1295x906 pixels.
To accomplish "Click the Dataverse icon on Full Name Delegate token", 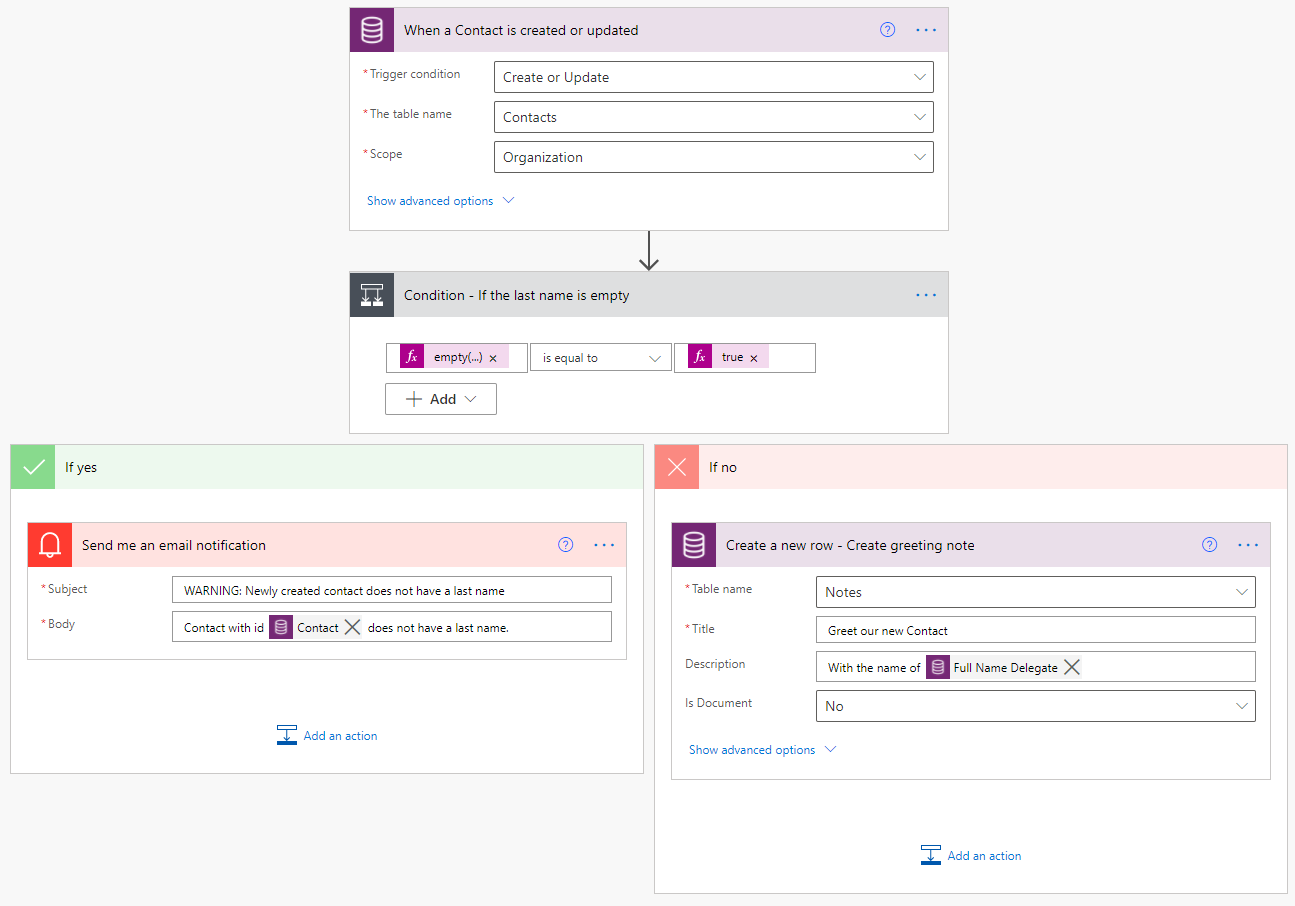I will click(x=938, y=667).
